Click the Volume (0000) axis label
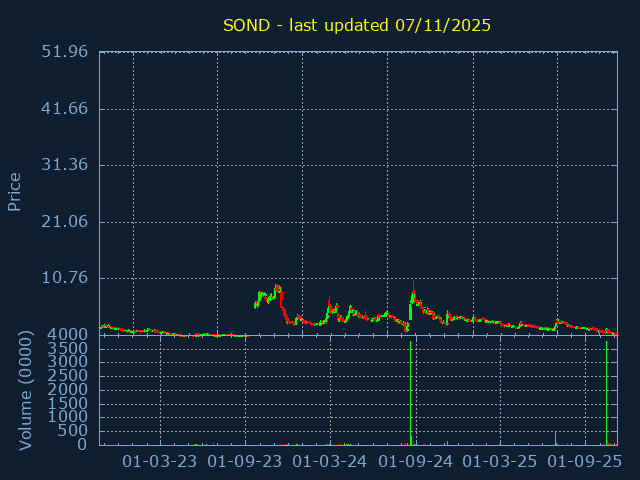640x480 pixels. click(26, 391)
